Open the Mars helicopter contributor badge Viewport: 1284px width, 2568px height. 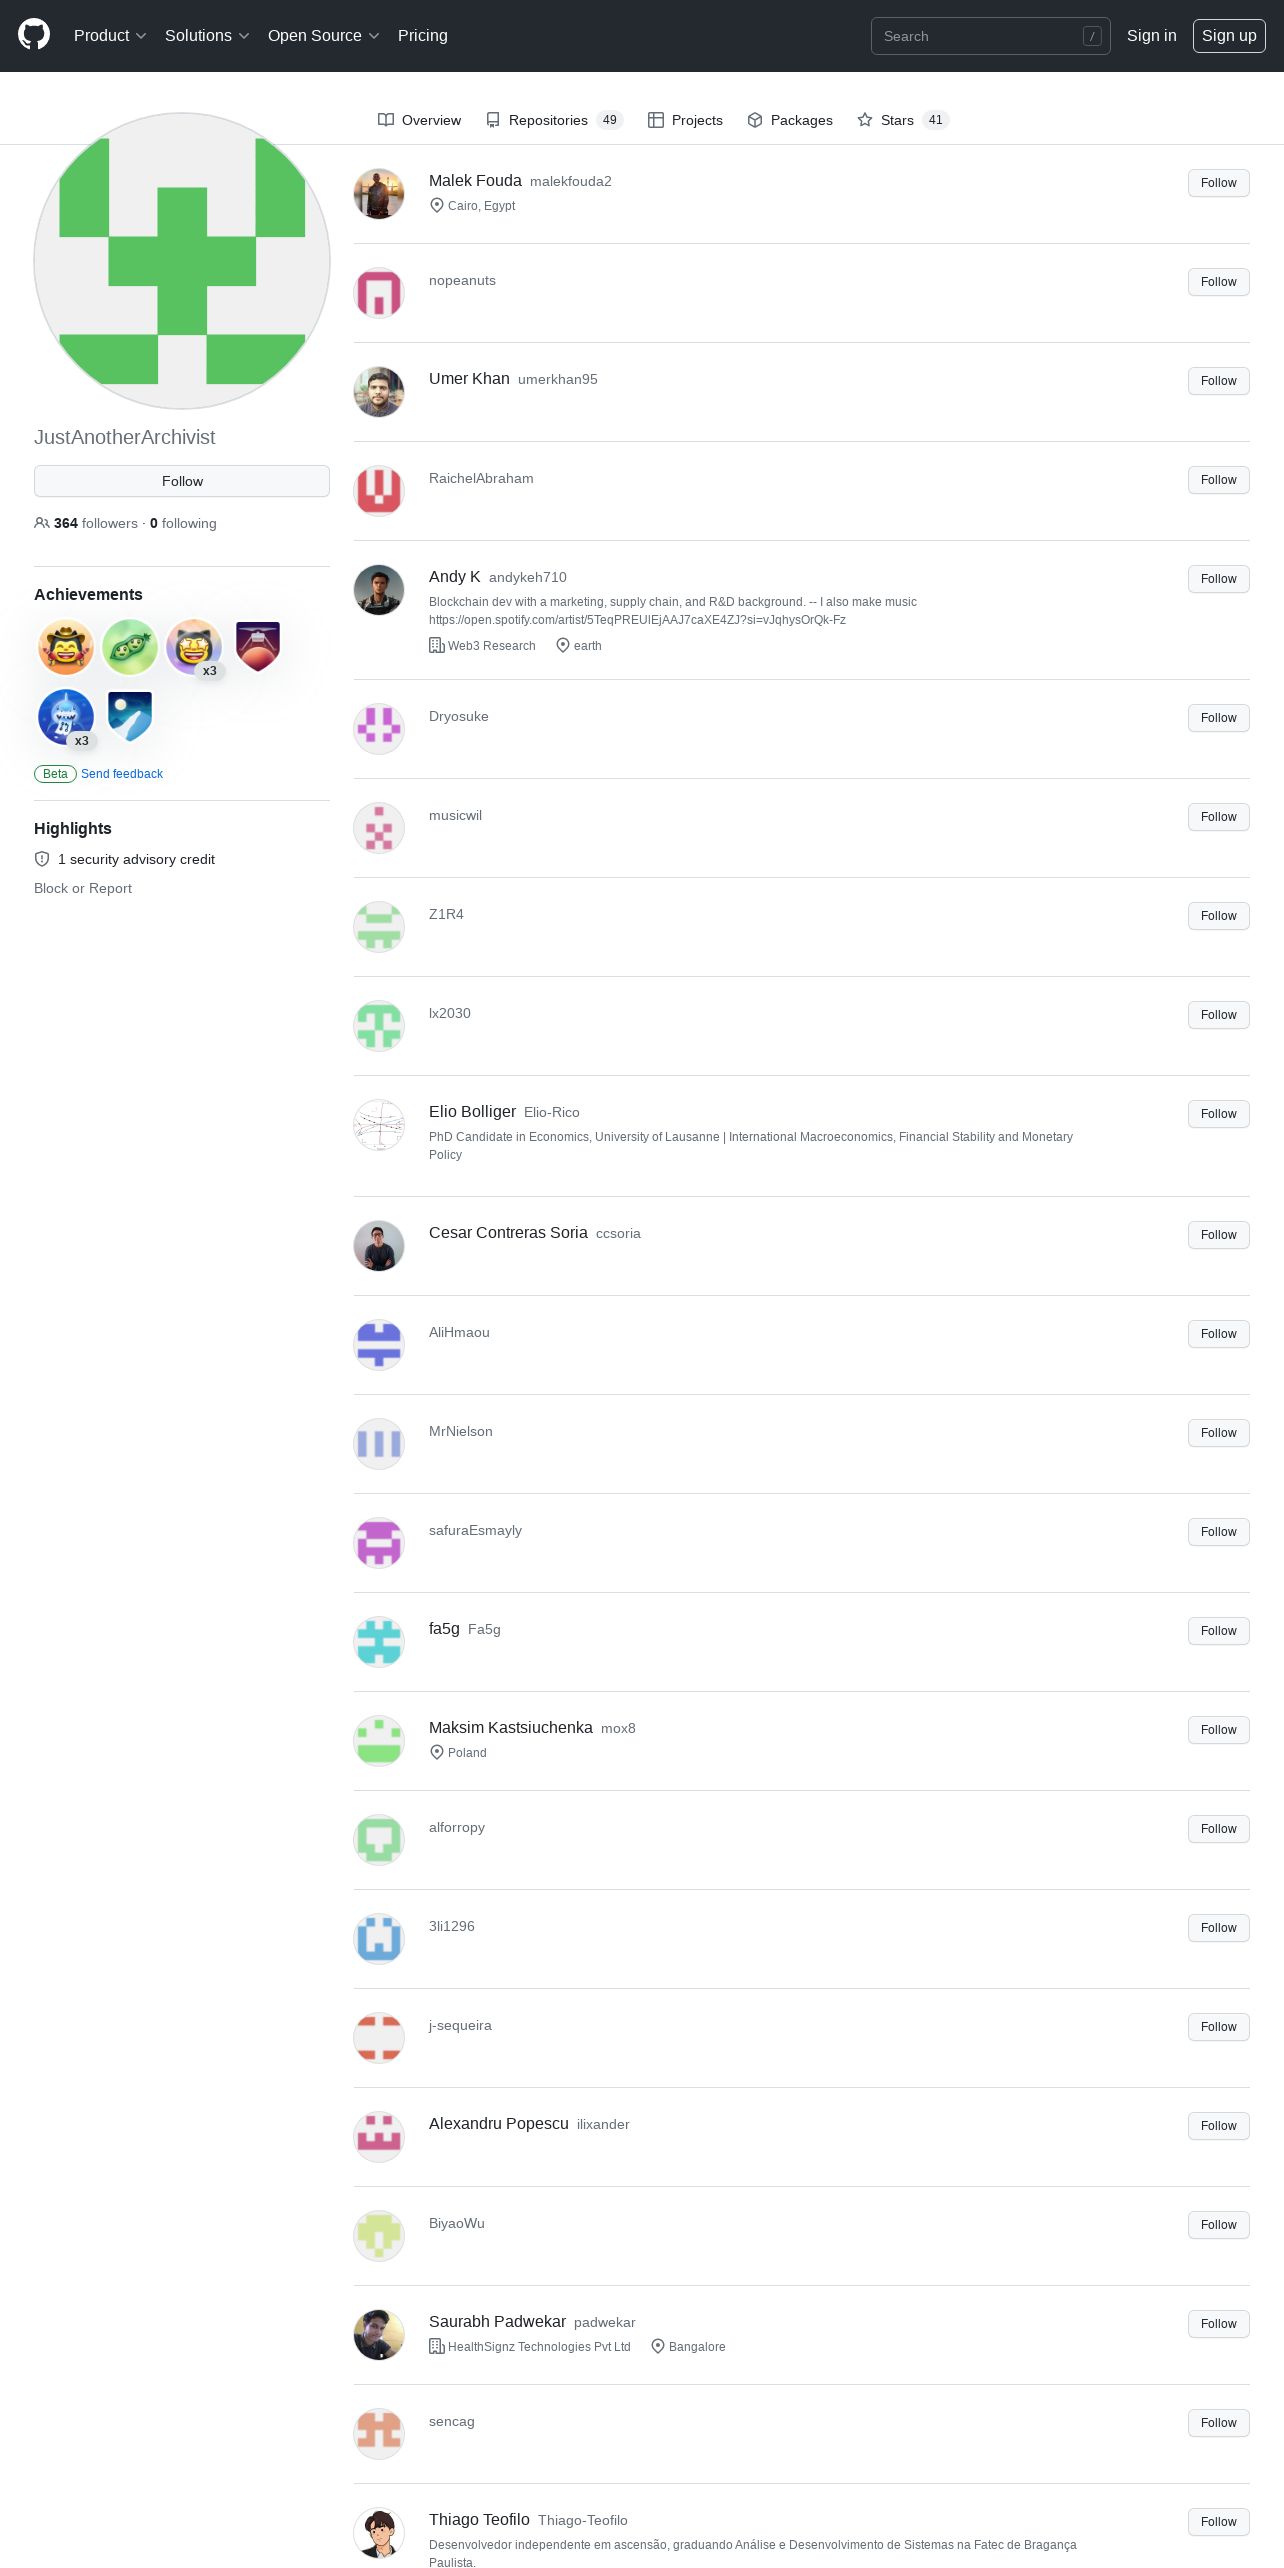coord(258,647)
